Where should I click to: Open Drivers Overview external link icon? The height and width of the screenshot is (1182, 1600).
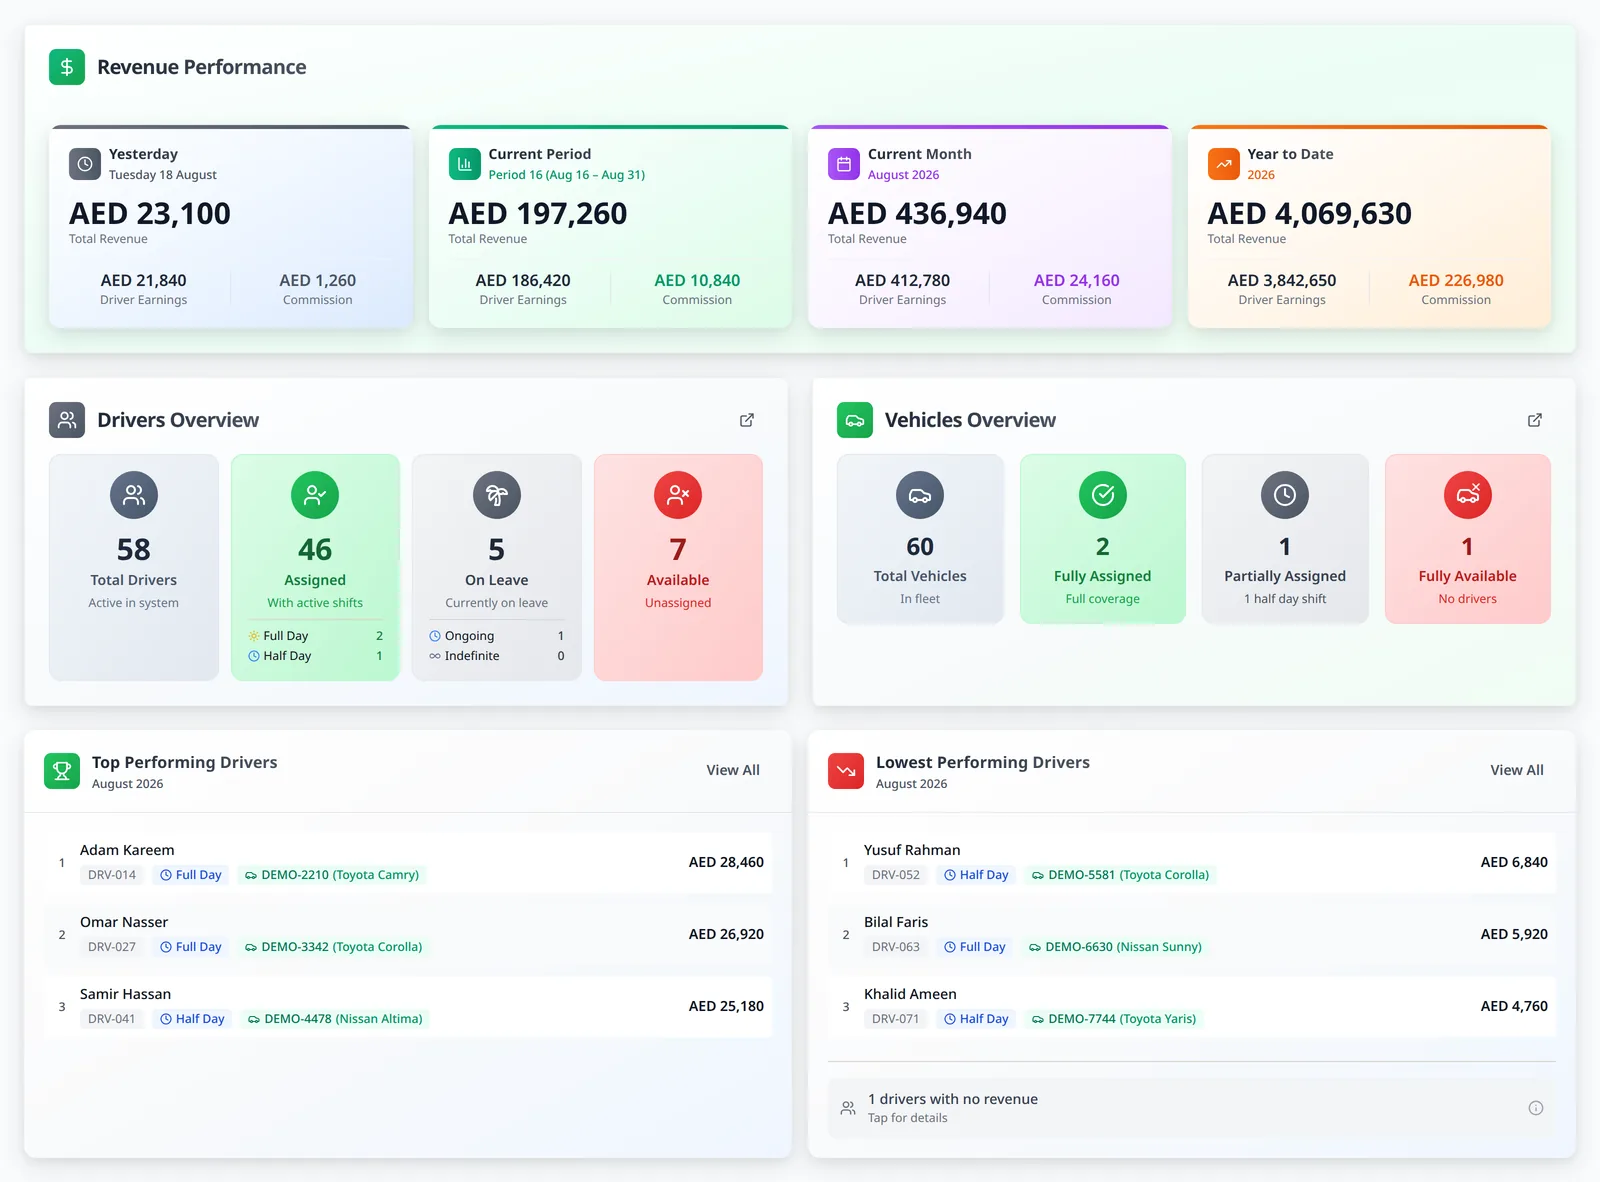pos(747,420)
